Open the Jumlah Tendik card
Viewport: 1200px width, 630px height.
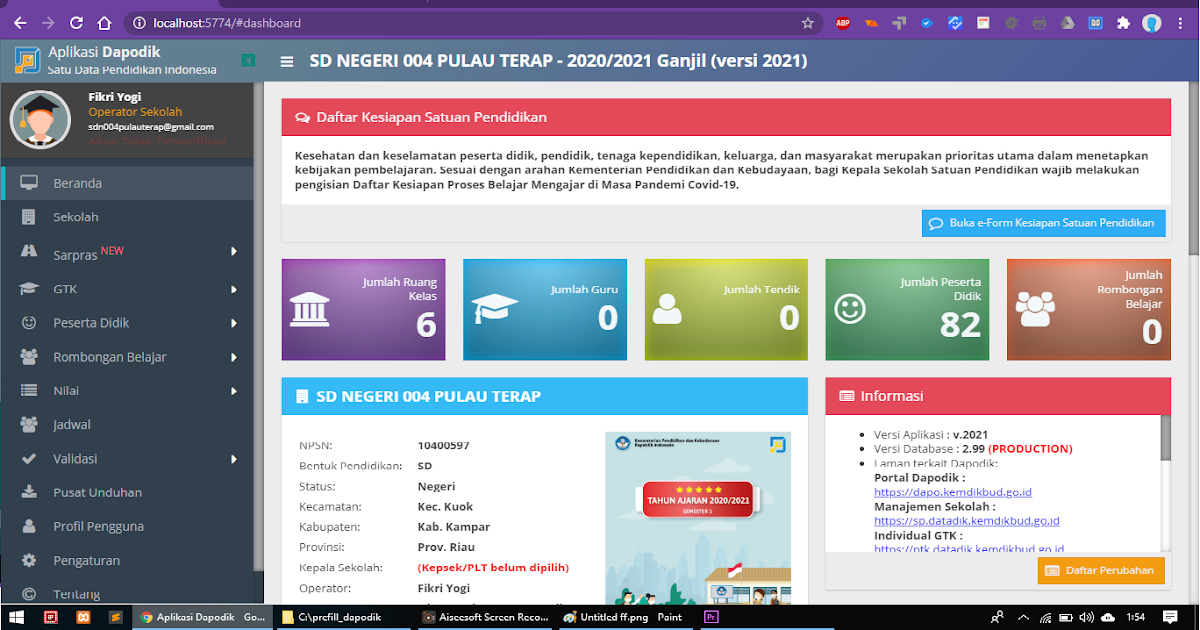click(726, 309)
